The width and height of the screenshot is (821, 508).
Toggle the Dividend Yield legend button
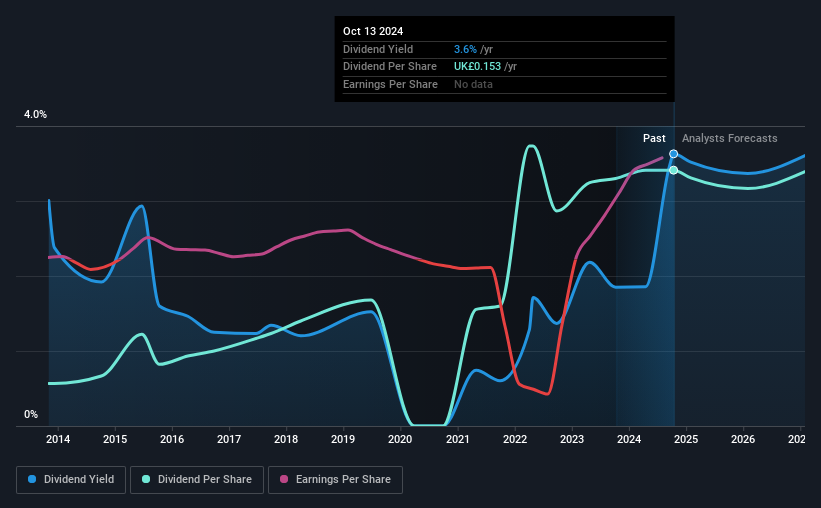tap(71, 480)
